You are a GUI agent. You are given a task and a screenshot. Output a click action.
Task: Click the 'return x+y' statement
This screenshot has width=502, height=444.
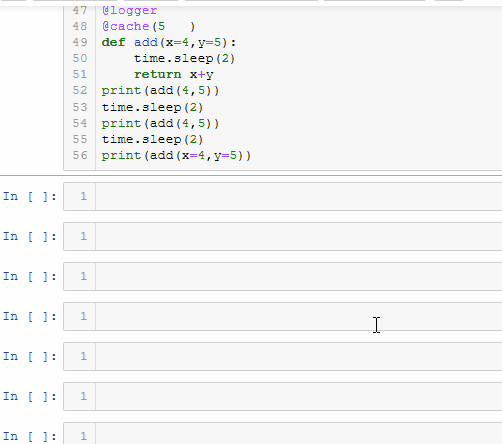coord(173,74)
